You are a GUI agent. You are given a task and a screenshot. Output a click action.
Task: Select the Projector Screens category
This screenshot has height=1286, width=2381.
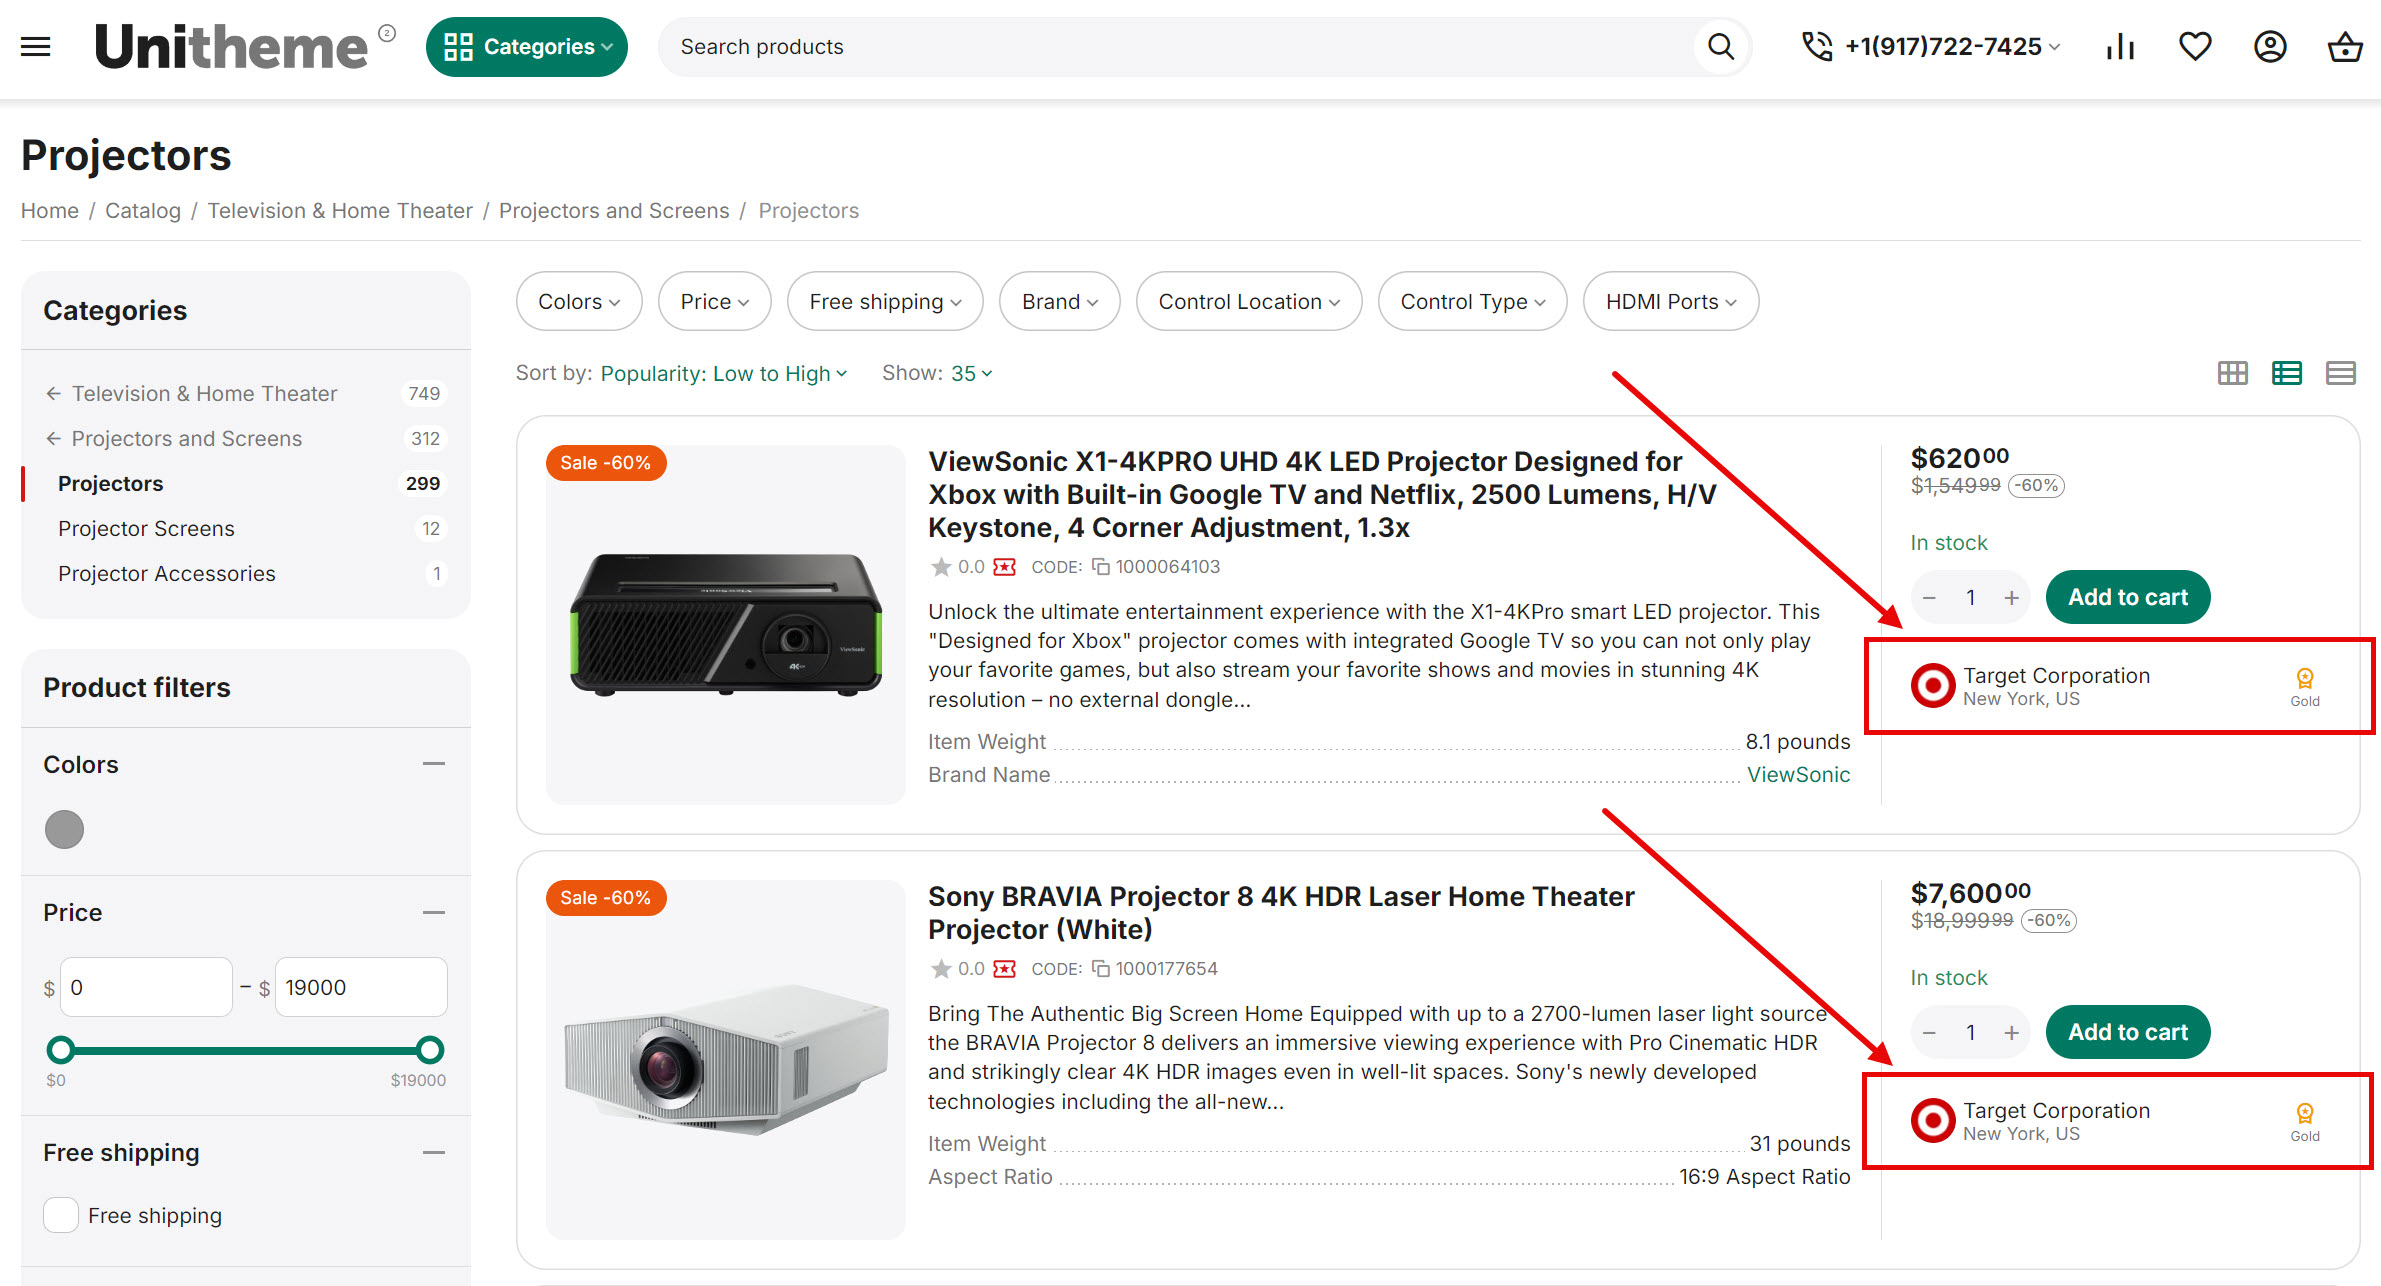pos(146,528)
